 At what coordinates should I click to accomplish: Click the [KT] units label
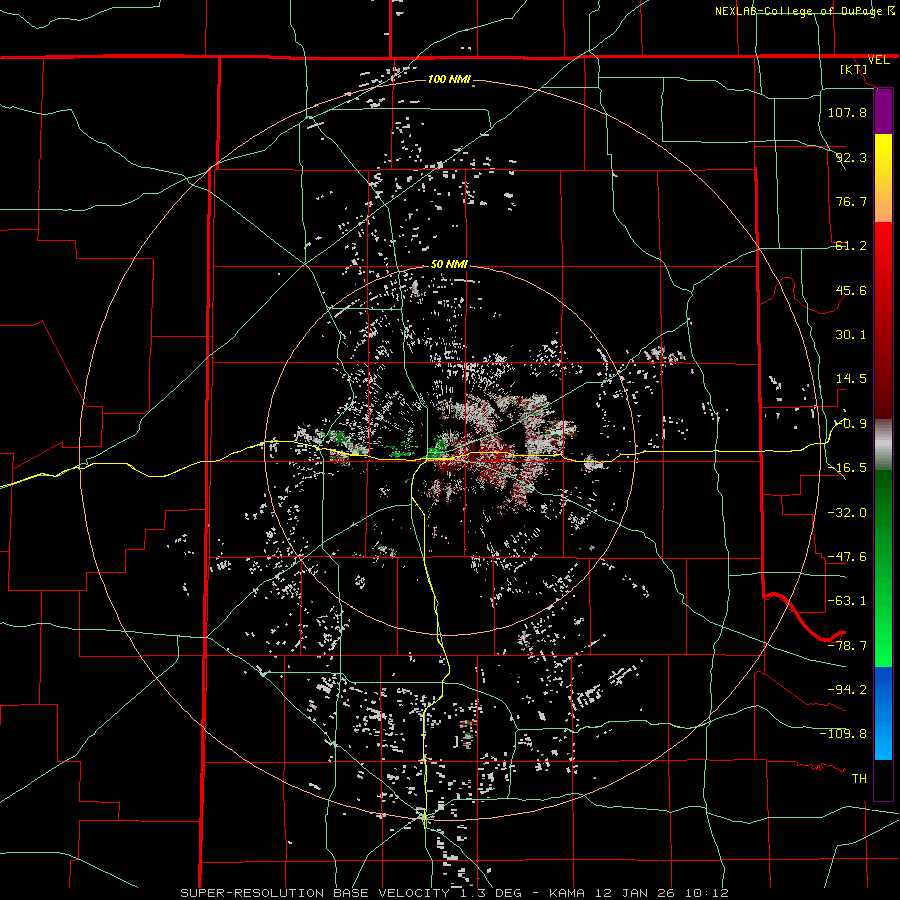854,69
